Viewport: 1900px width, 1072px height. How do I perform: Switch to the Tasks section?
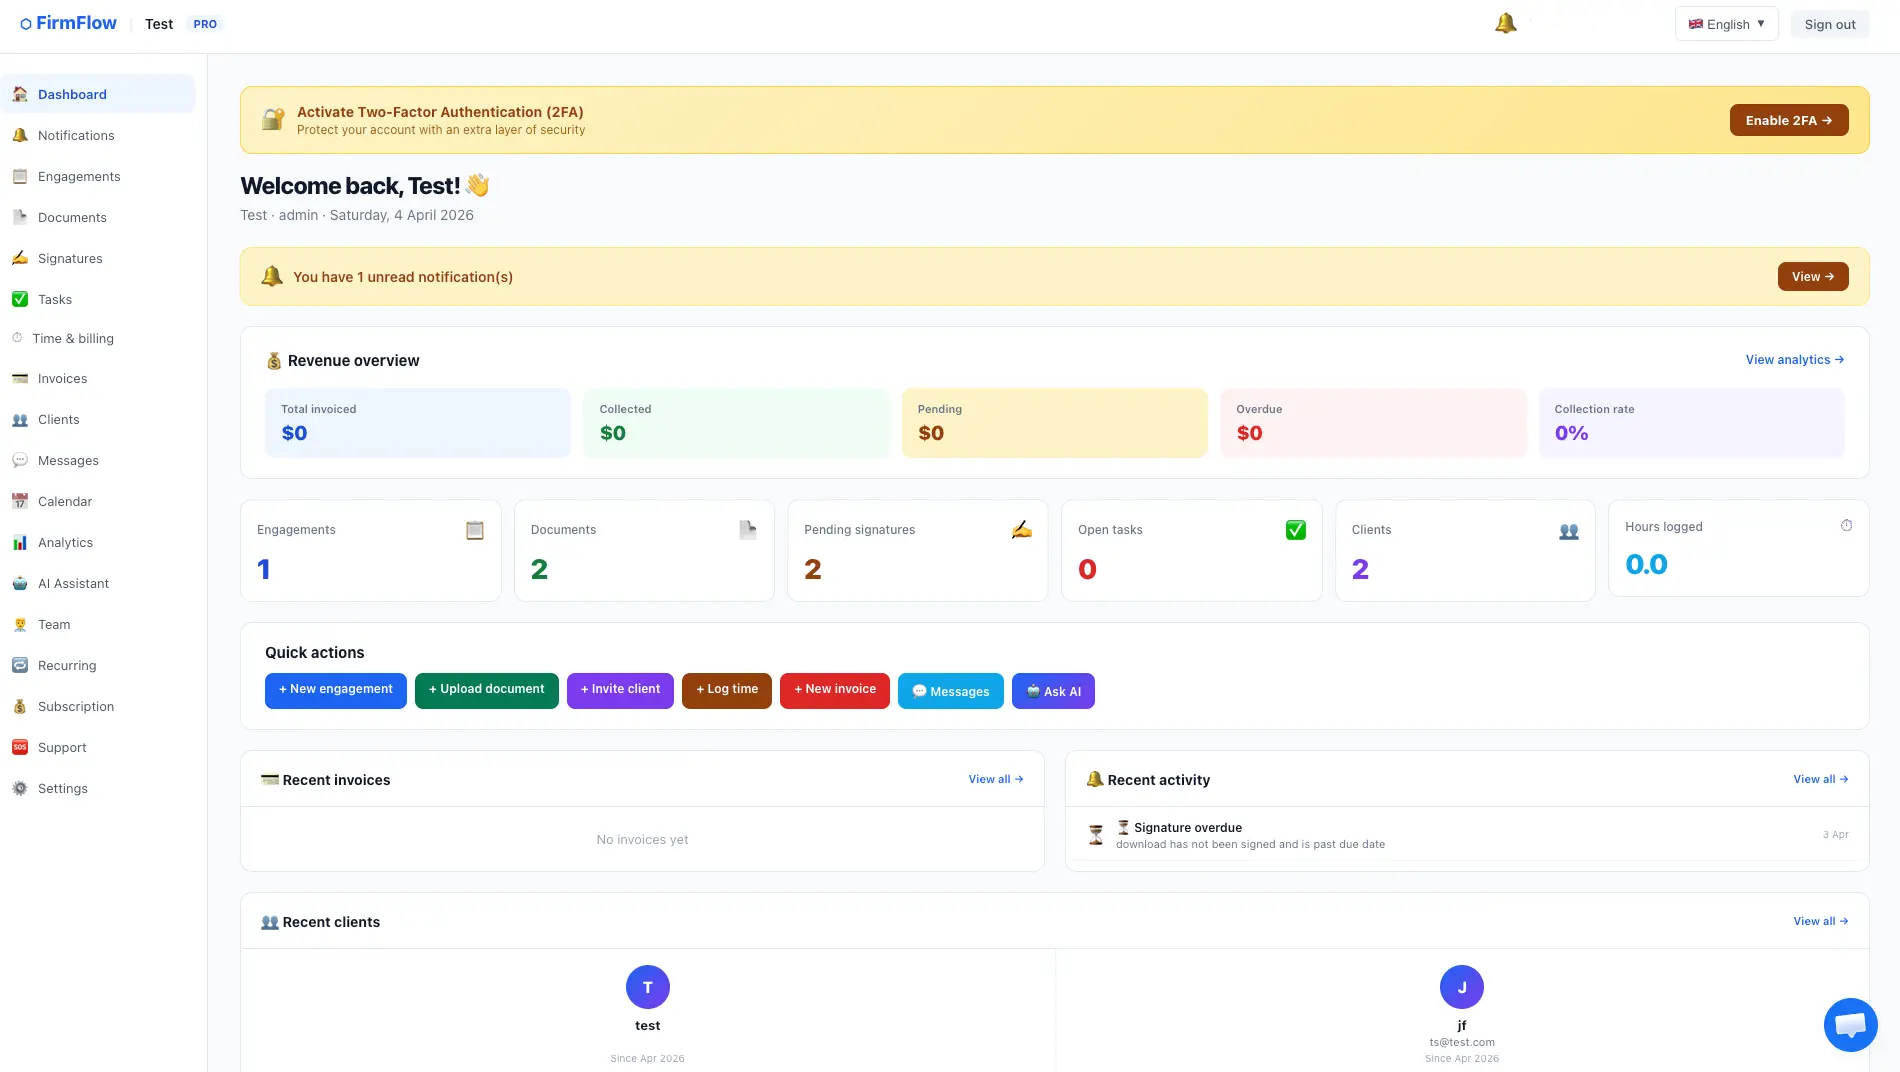[x=54, y=299]
